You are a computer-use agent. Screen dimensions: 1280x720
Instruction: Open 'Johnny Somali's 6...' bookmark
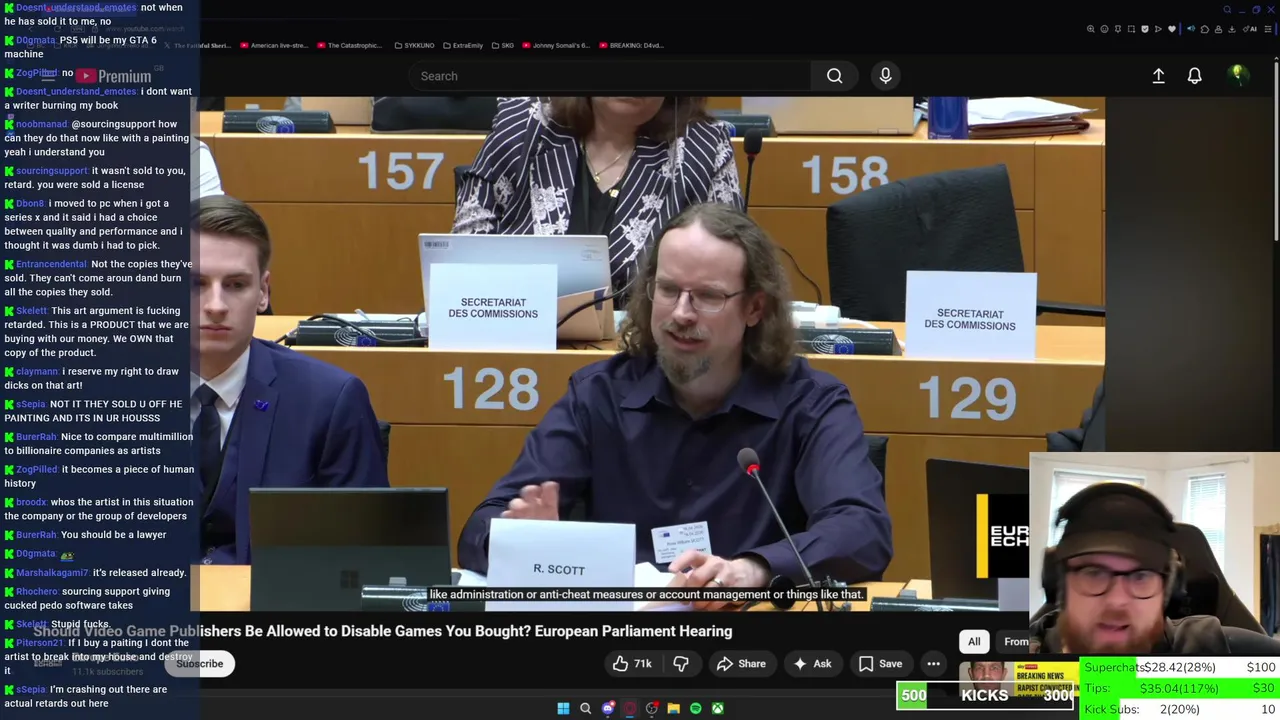555,45
